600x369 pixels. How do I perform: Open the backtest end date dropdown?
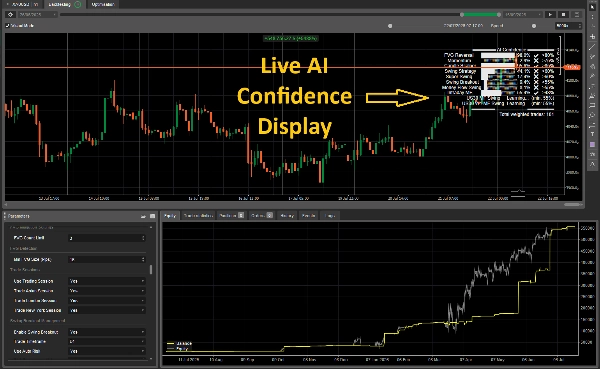tap(523, 15)
